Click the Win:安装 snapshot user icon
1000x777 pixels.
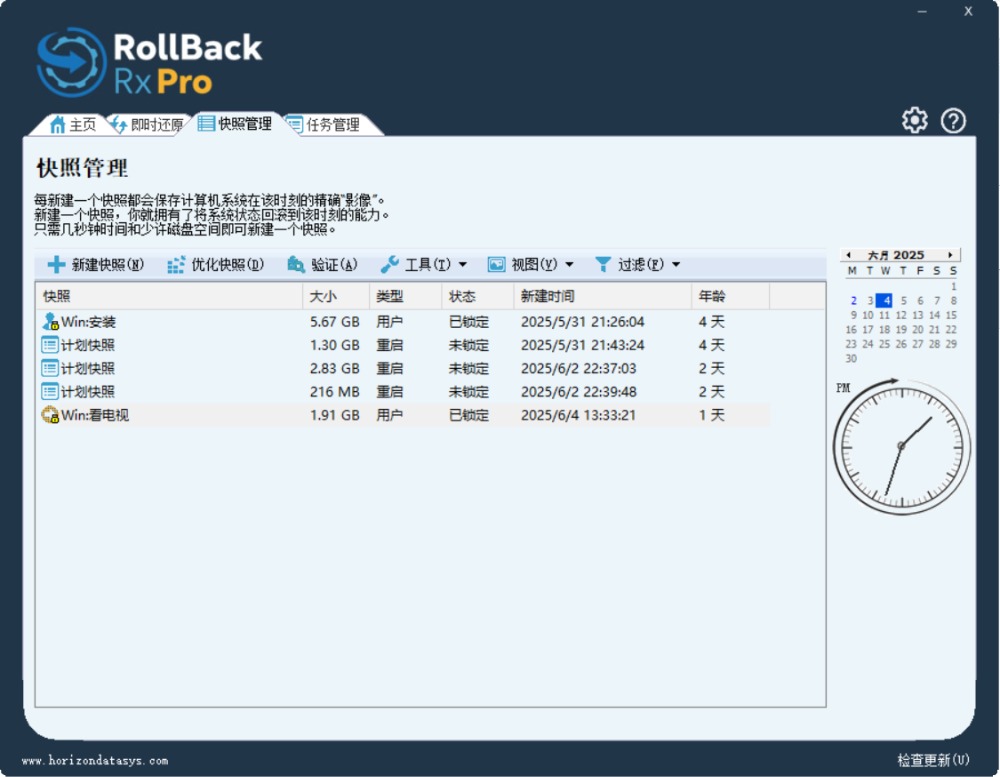(50, 322)
